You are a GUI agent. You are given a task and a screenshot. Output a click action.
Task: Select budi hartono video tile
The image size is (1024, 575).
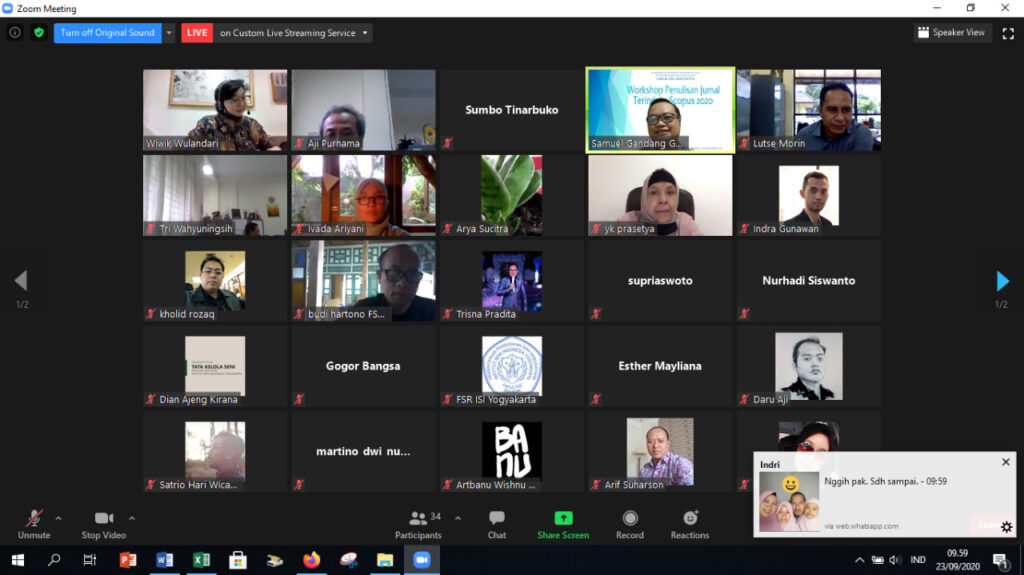363,280
